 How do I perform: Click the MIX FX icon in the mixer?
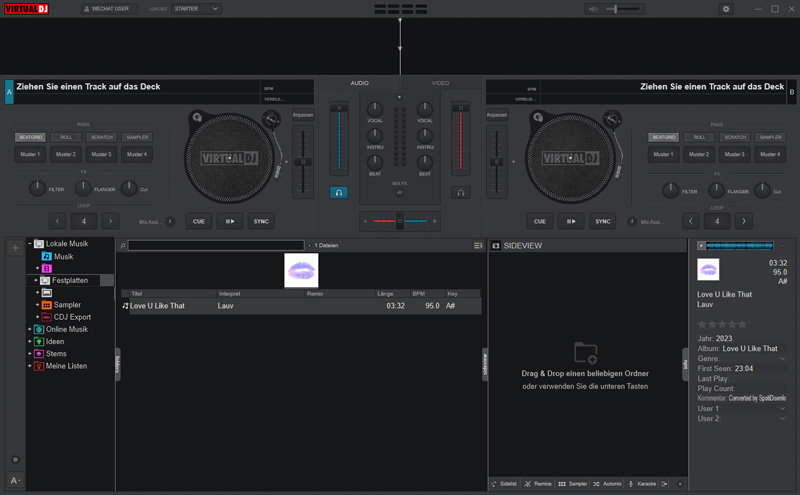399,192
